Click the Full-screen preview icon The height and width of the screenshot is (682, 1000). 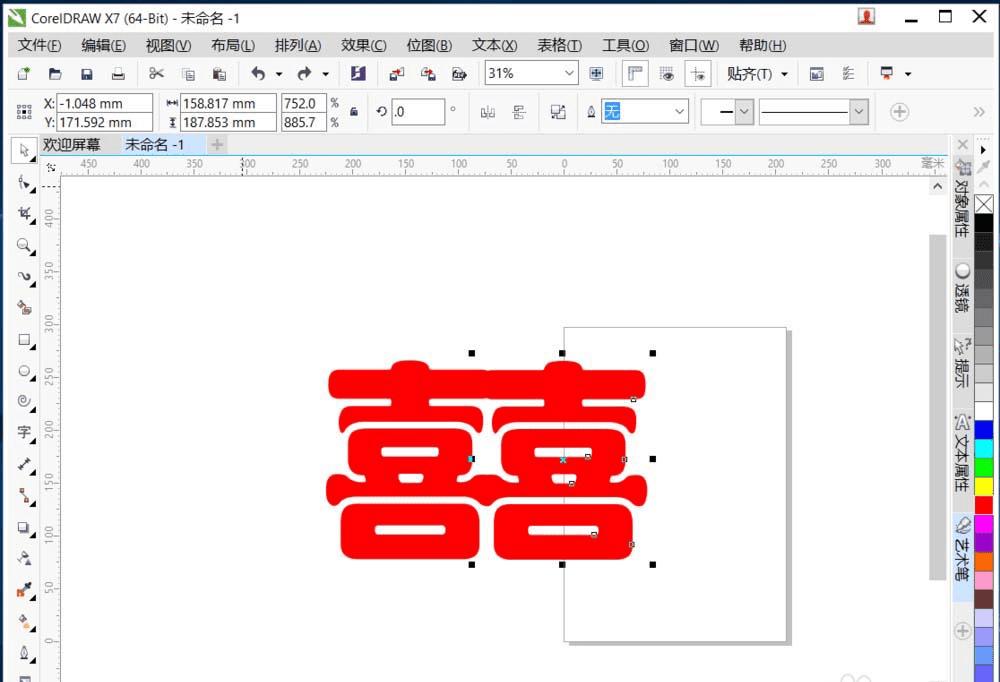[x=596, y=74]
